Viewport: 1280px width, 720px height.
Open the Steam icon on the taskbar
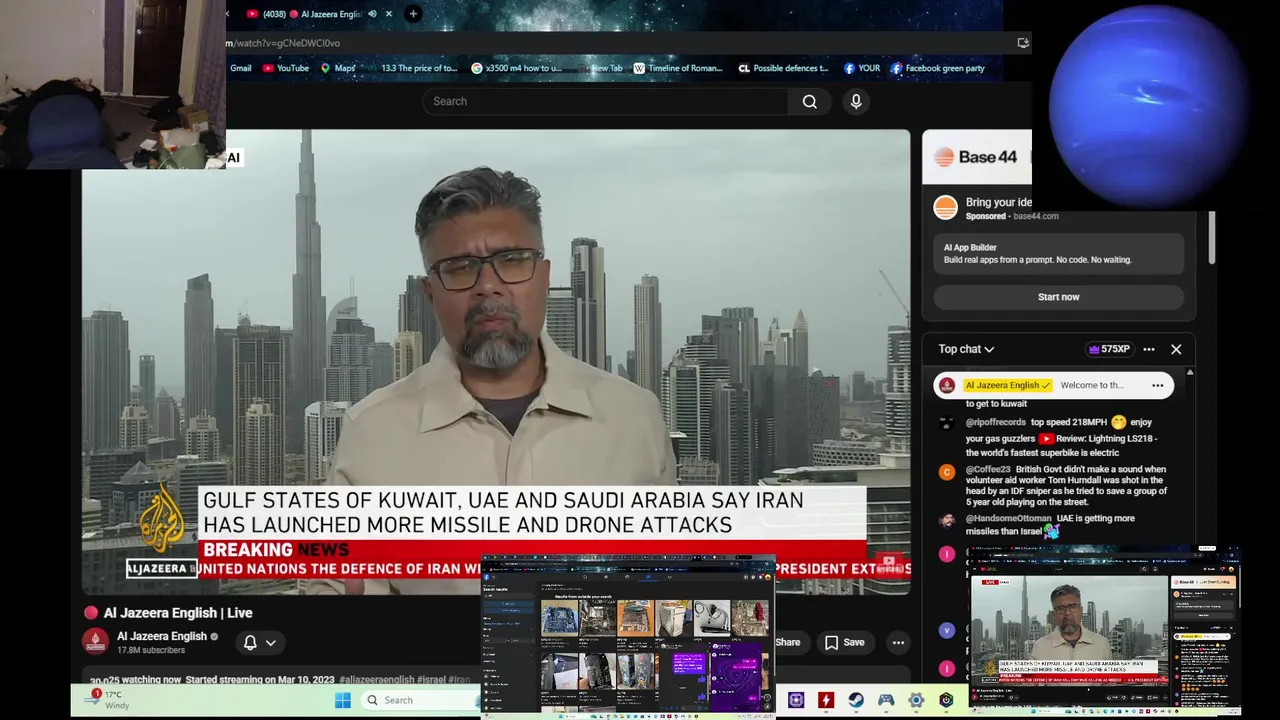click(x=856, y=700)
